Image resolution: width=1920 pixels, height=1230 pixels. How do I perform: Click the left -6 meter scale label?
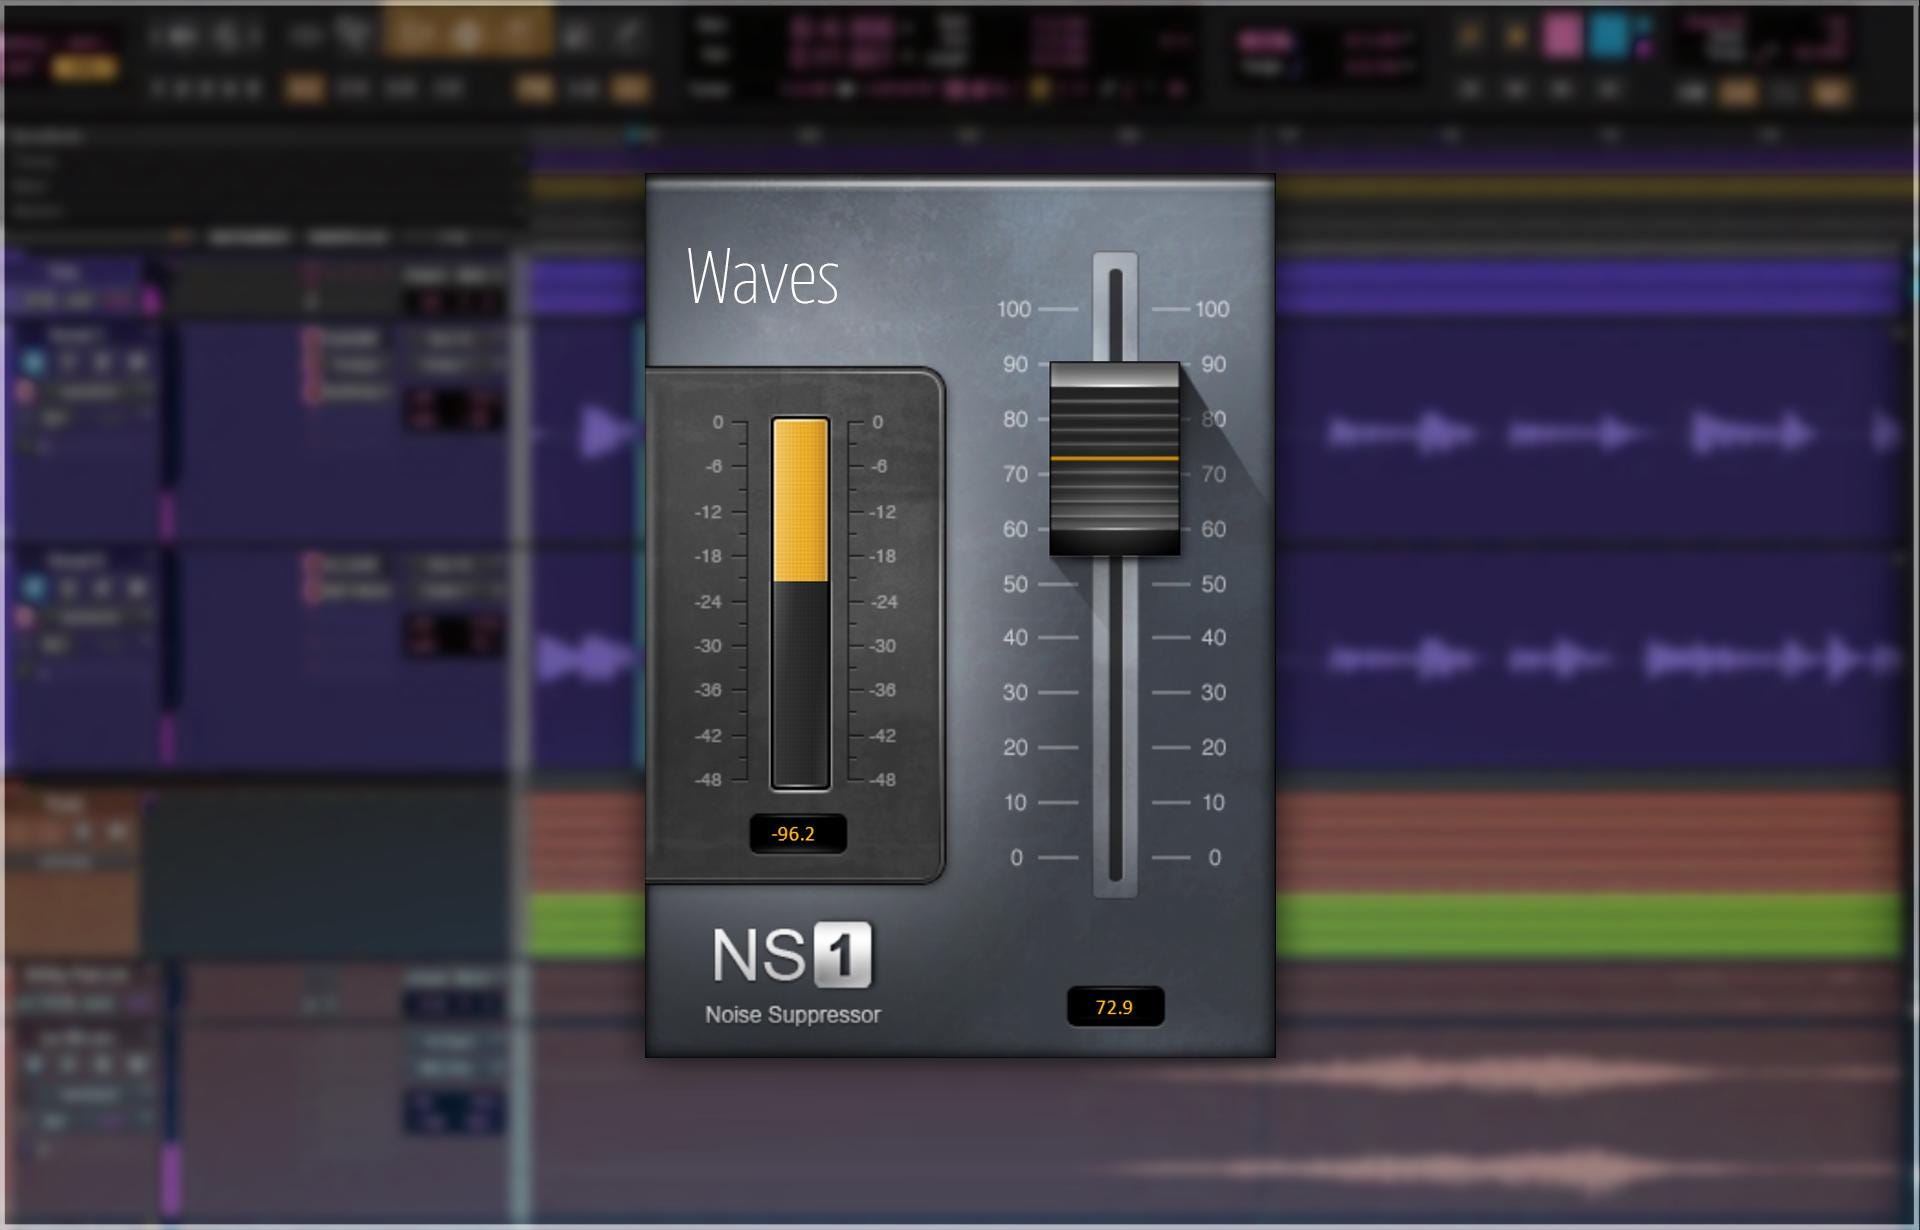coord(713,466)
